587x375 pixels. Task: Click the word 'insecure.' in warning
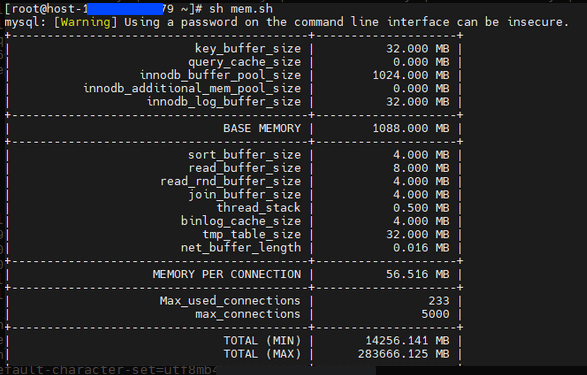point(538,22)
